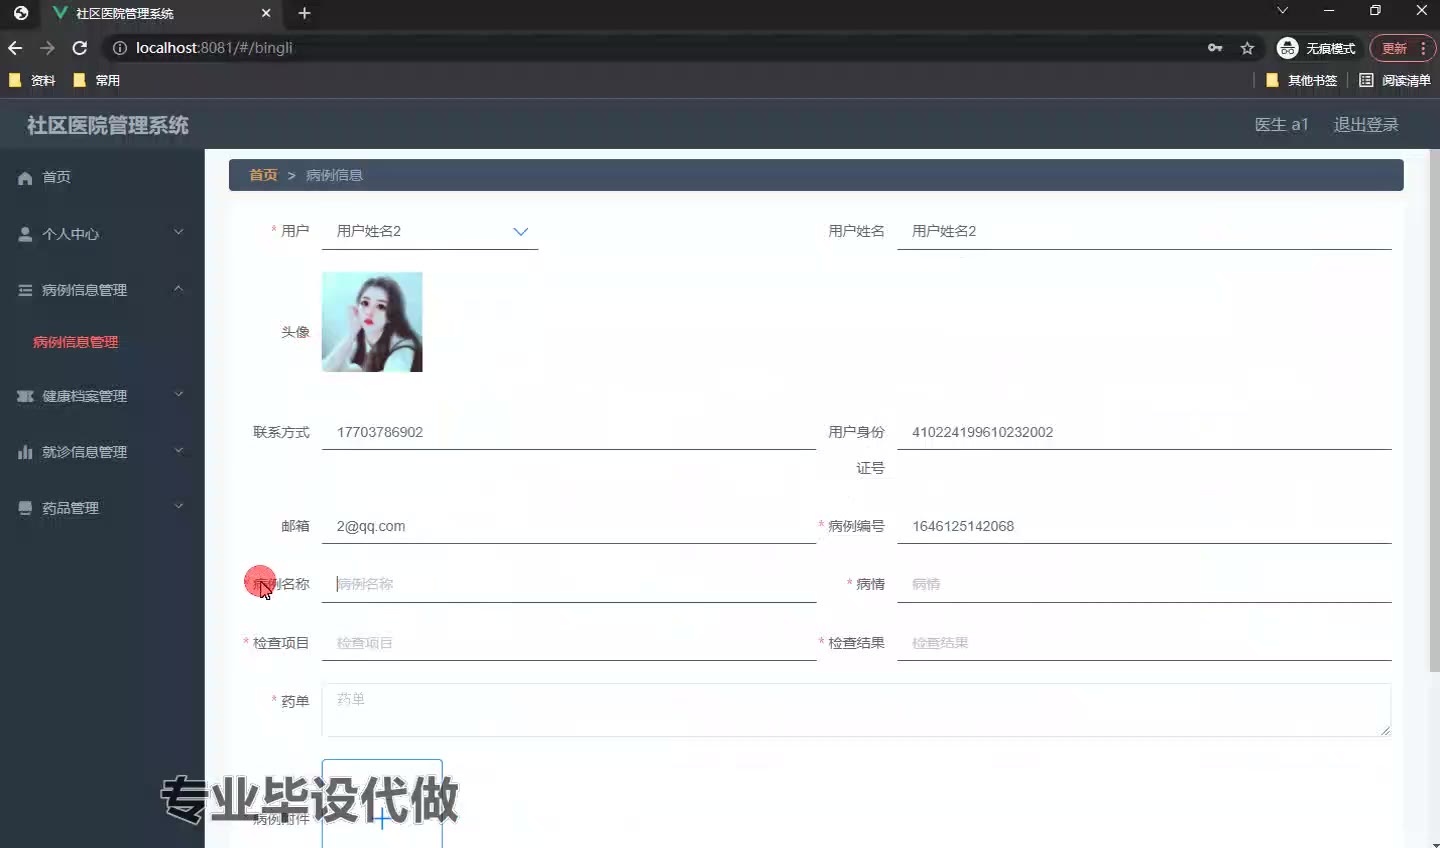This screenshot has height=848, width=1440.
Task: Go forward using the browser forward arrow
Action: point(47,48)
